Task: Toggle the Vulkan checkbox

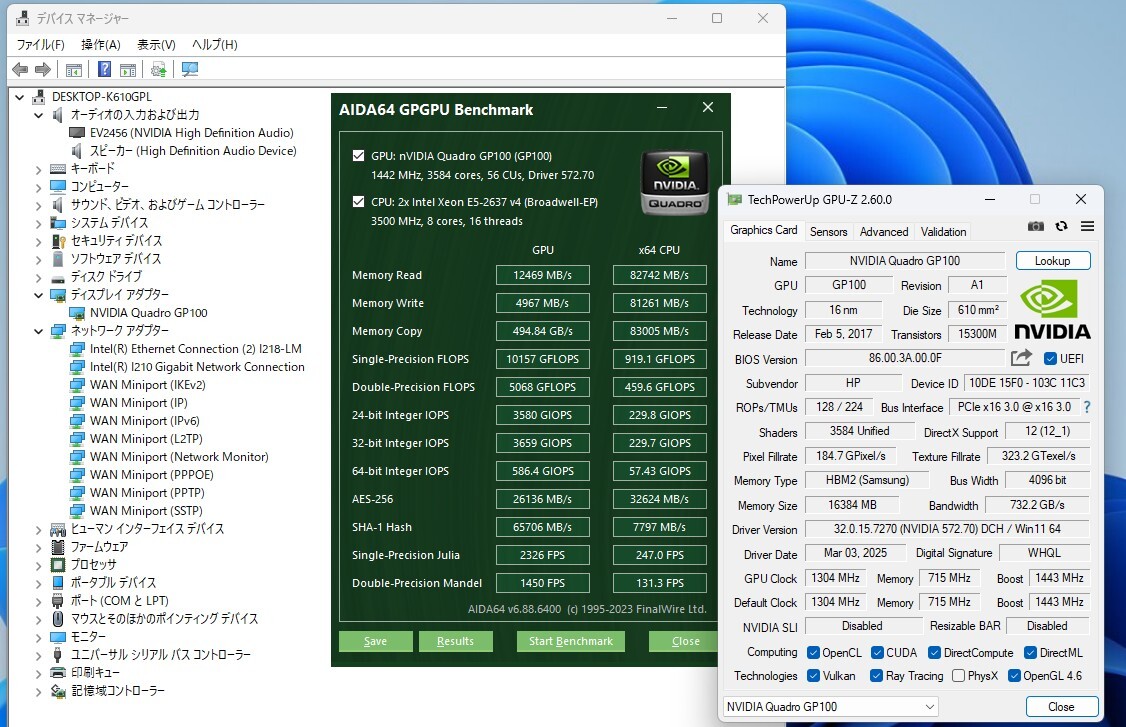Action: 814,675
